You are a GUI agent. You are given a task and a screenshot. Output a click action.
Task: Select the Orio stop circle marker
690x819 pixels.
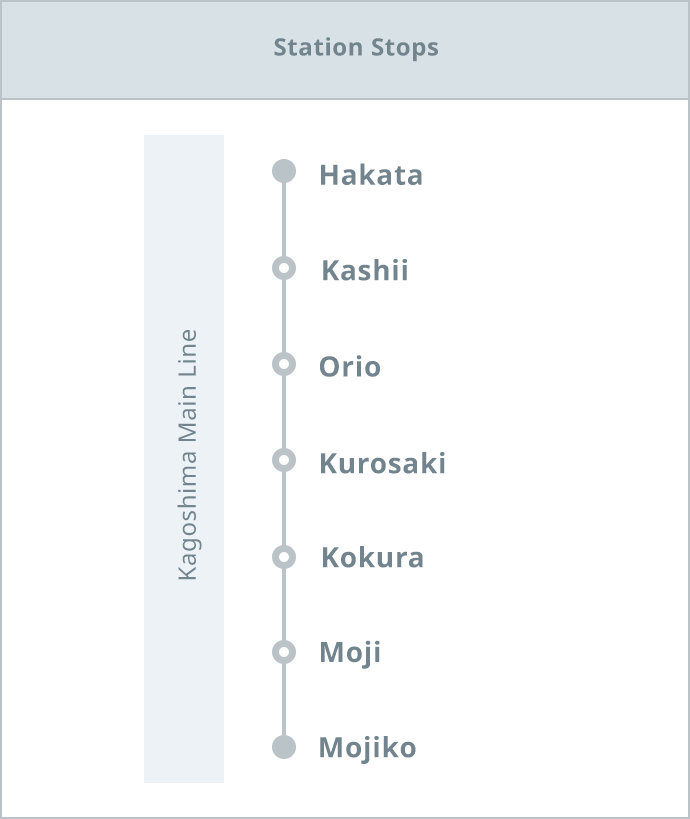point(284,364)
